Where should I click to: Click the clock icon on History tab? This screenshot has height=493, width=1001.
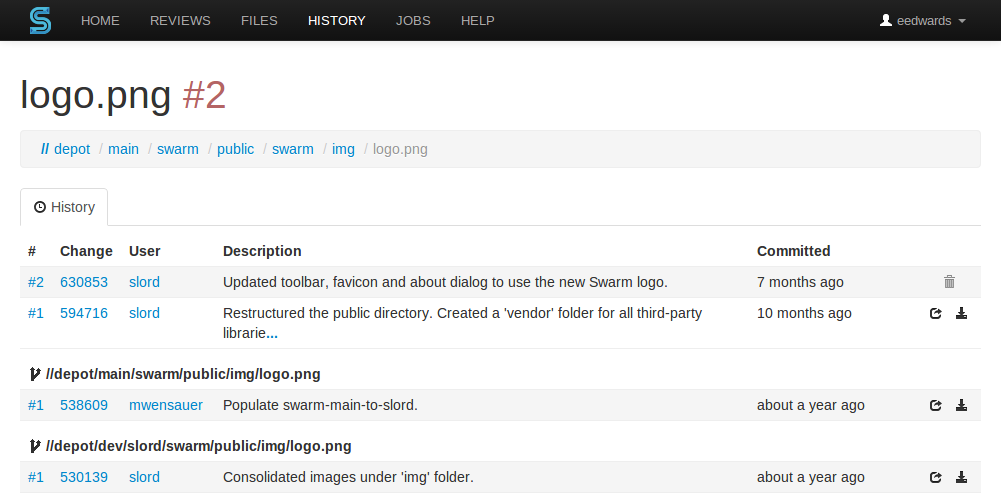pos(40,207)
